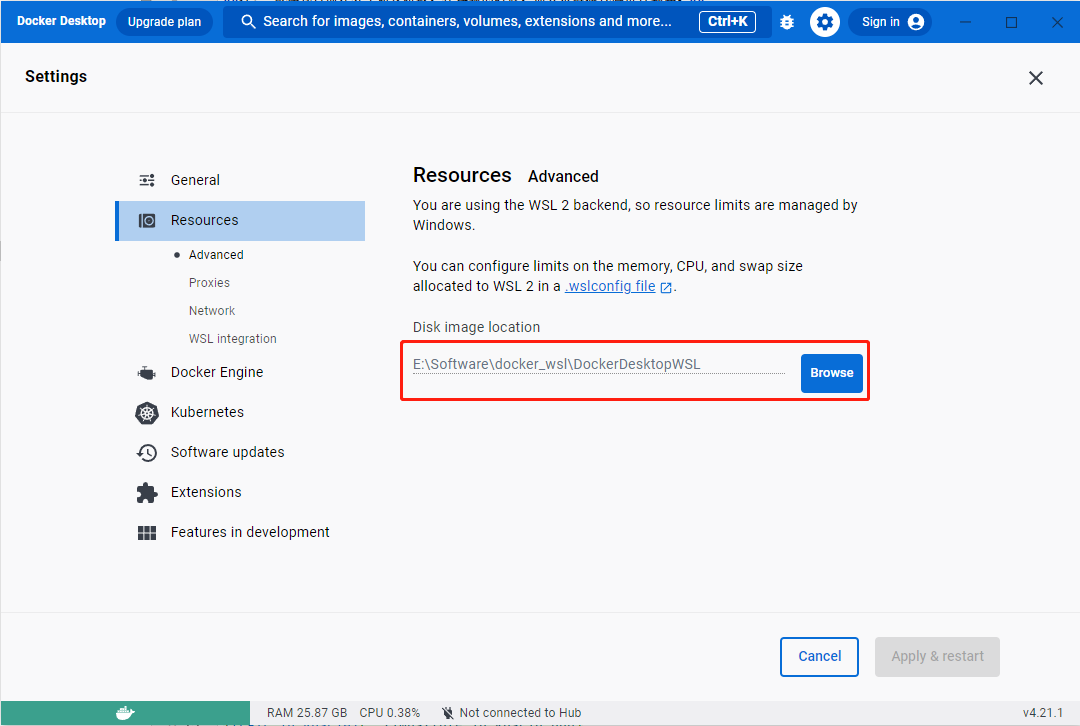The image size is (1080, 726).
Task: Click the General sliders icon
Action: pyautogui.click(x=147, y=180)
